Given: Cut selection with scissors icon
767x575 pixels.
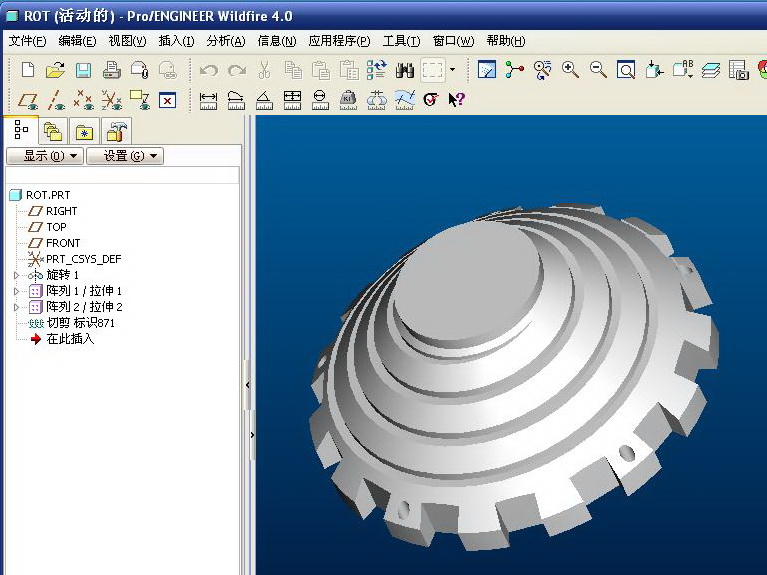Looking at the screenshot, I should pyautogui.click(x=264, y=70).
